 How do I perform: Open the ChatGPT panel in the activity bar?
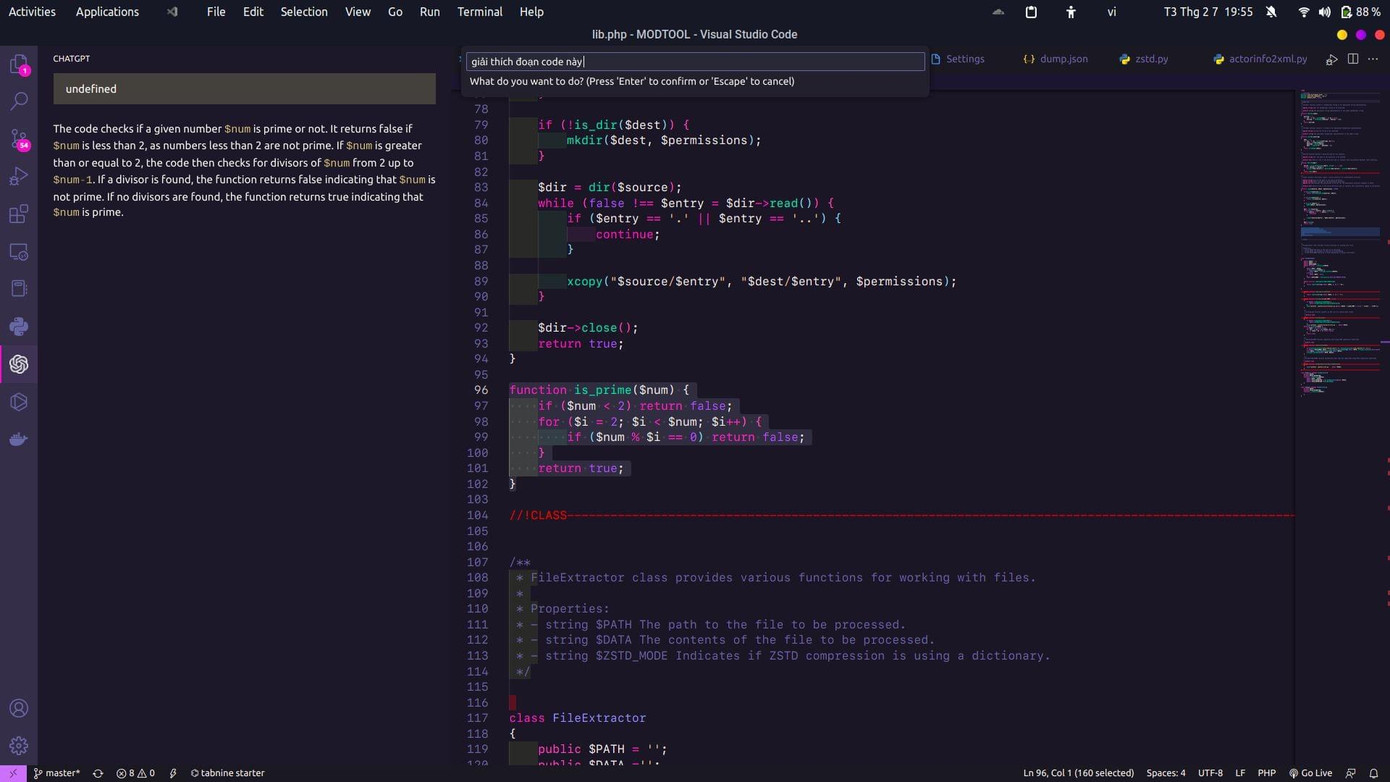click(x=19, y=364)
